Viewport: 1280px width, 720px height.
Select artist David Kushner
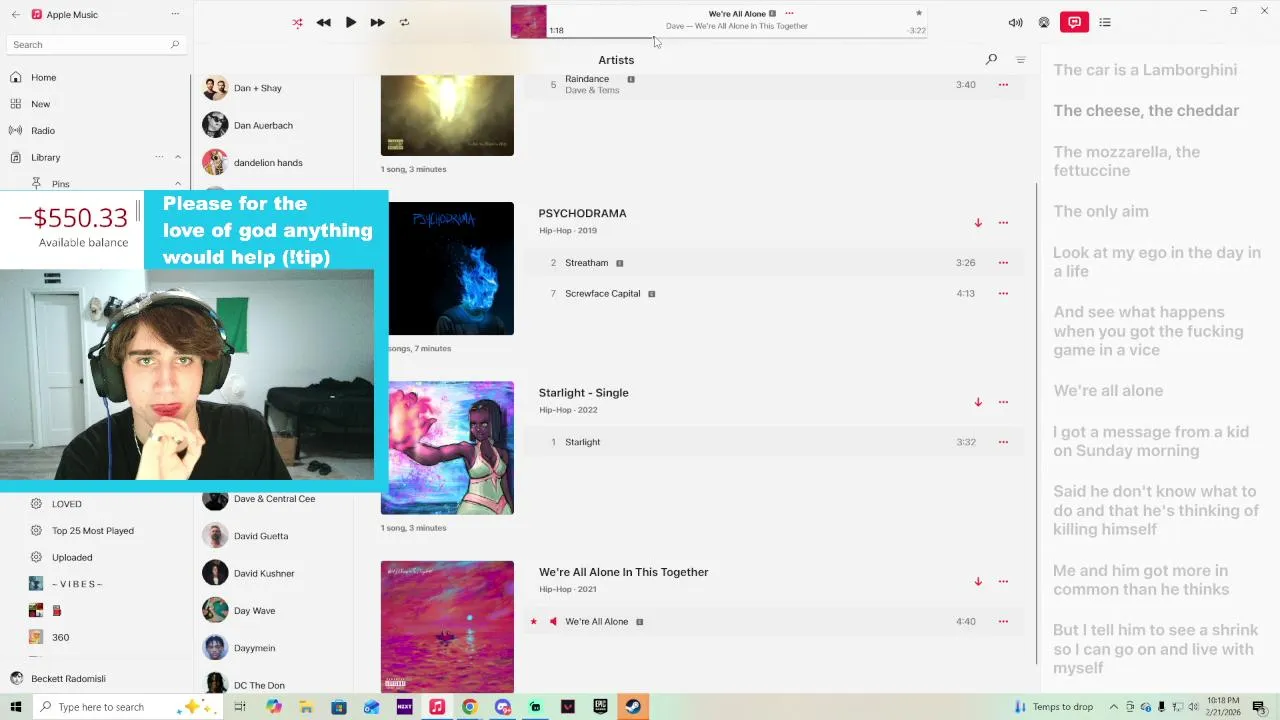pyautogui.click(x=263, y=573)
